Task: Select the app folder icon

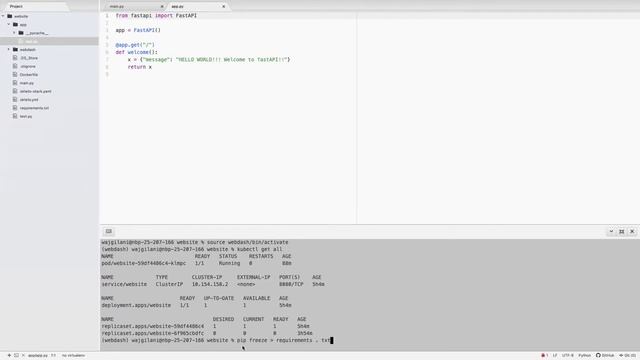Action: coord(16,24)
